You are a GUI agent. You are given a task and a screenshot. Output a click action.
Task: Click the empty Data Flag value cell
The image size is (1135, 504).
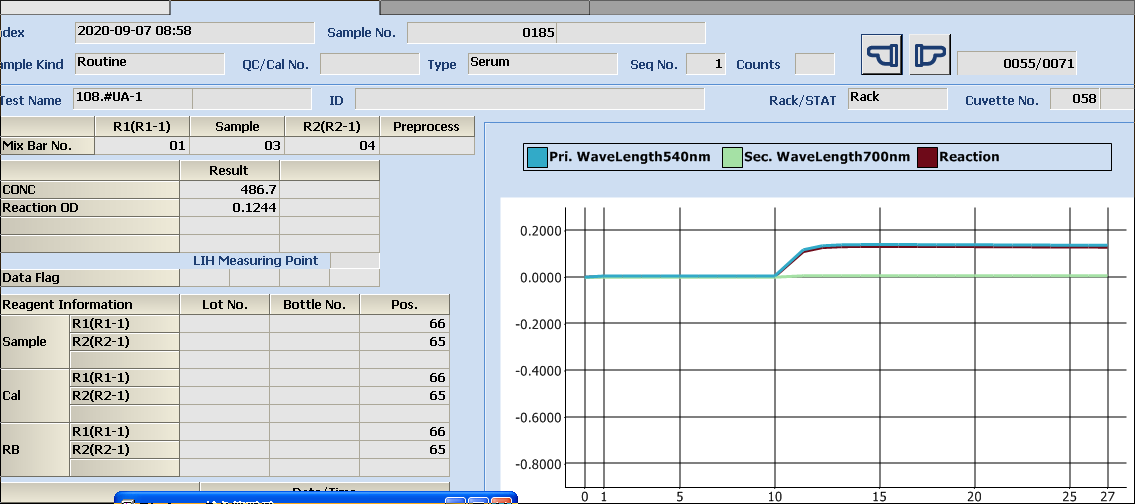click(204, 277)
